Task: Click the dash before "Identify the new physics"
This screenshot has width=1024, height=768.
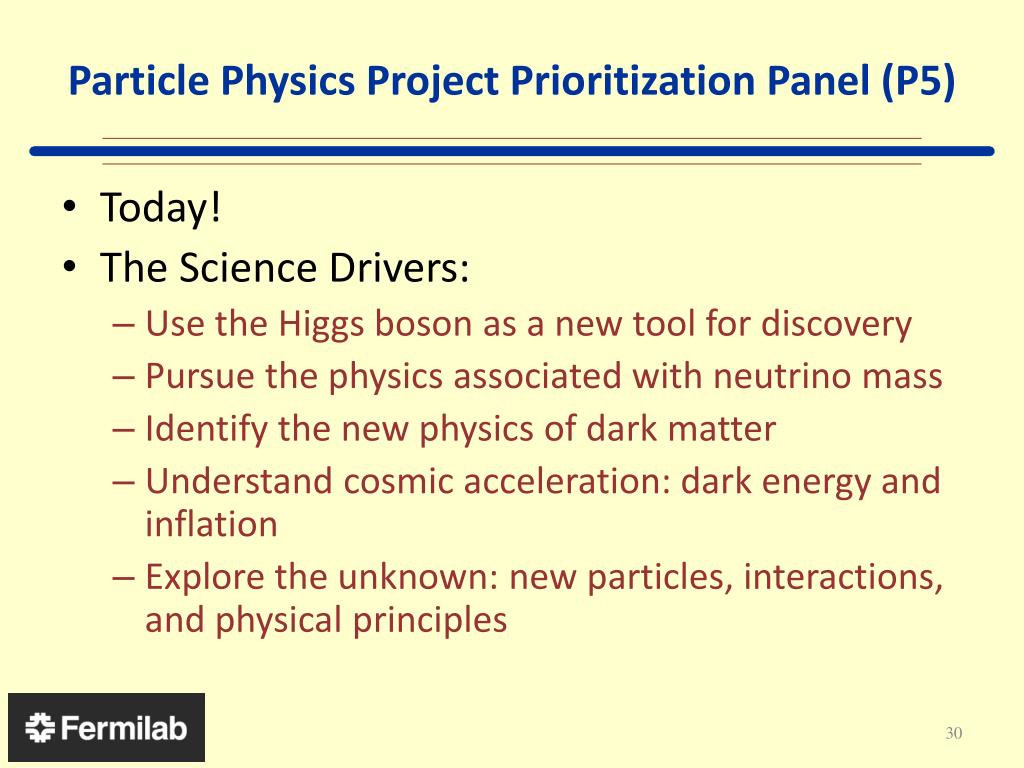Action: (x=123, y=430)
